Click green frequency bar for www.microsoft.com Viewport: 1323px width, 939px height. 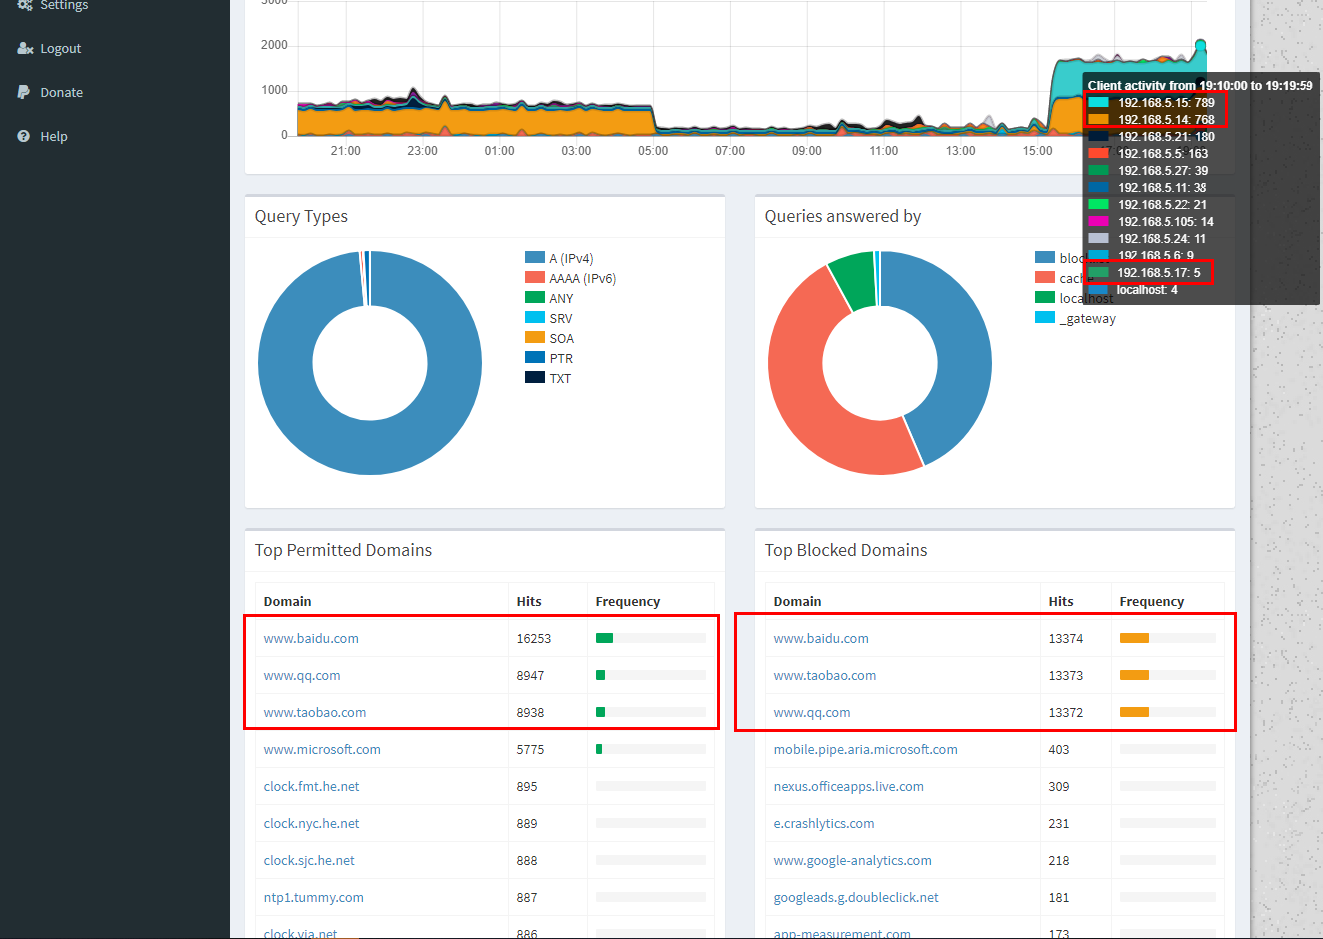[599, 749]
